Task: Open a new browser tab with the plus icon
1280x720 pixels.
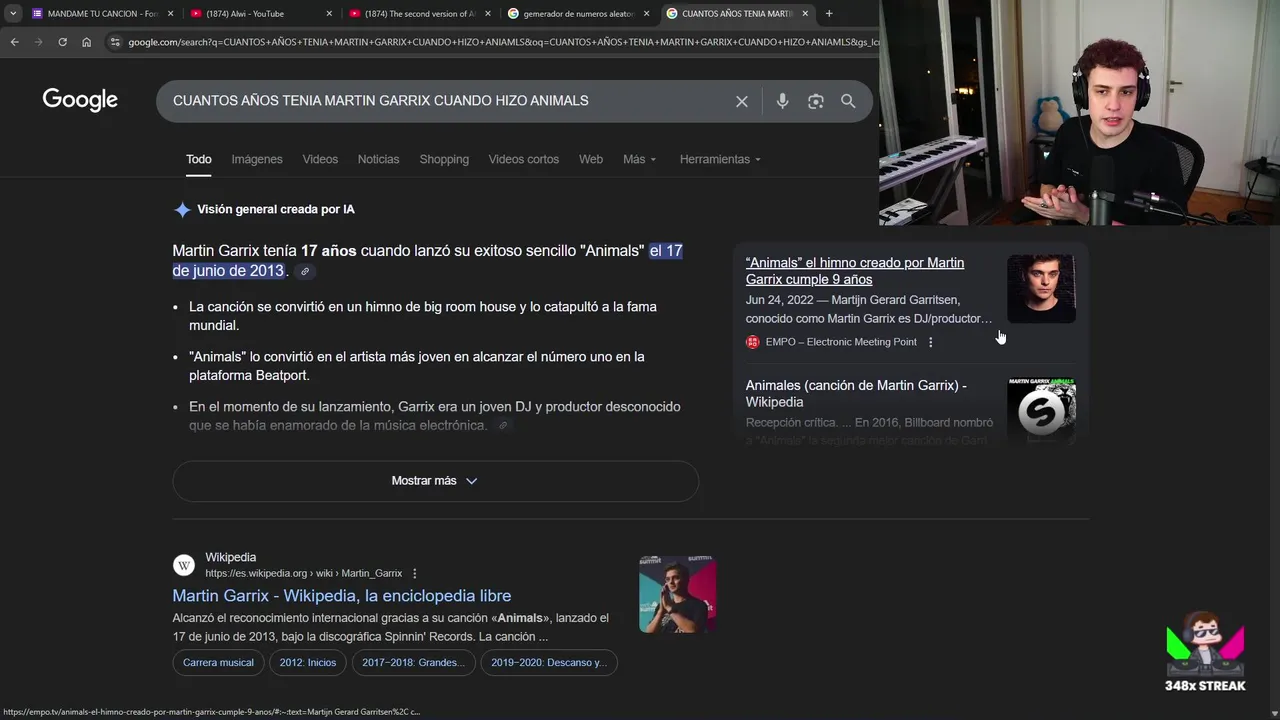Action: tap(828, 13)
